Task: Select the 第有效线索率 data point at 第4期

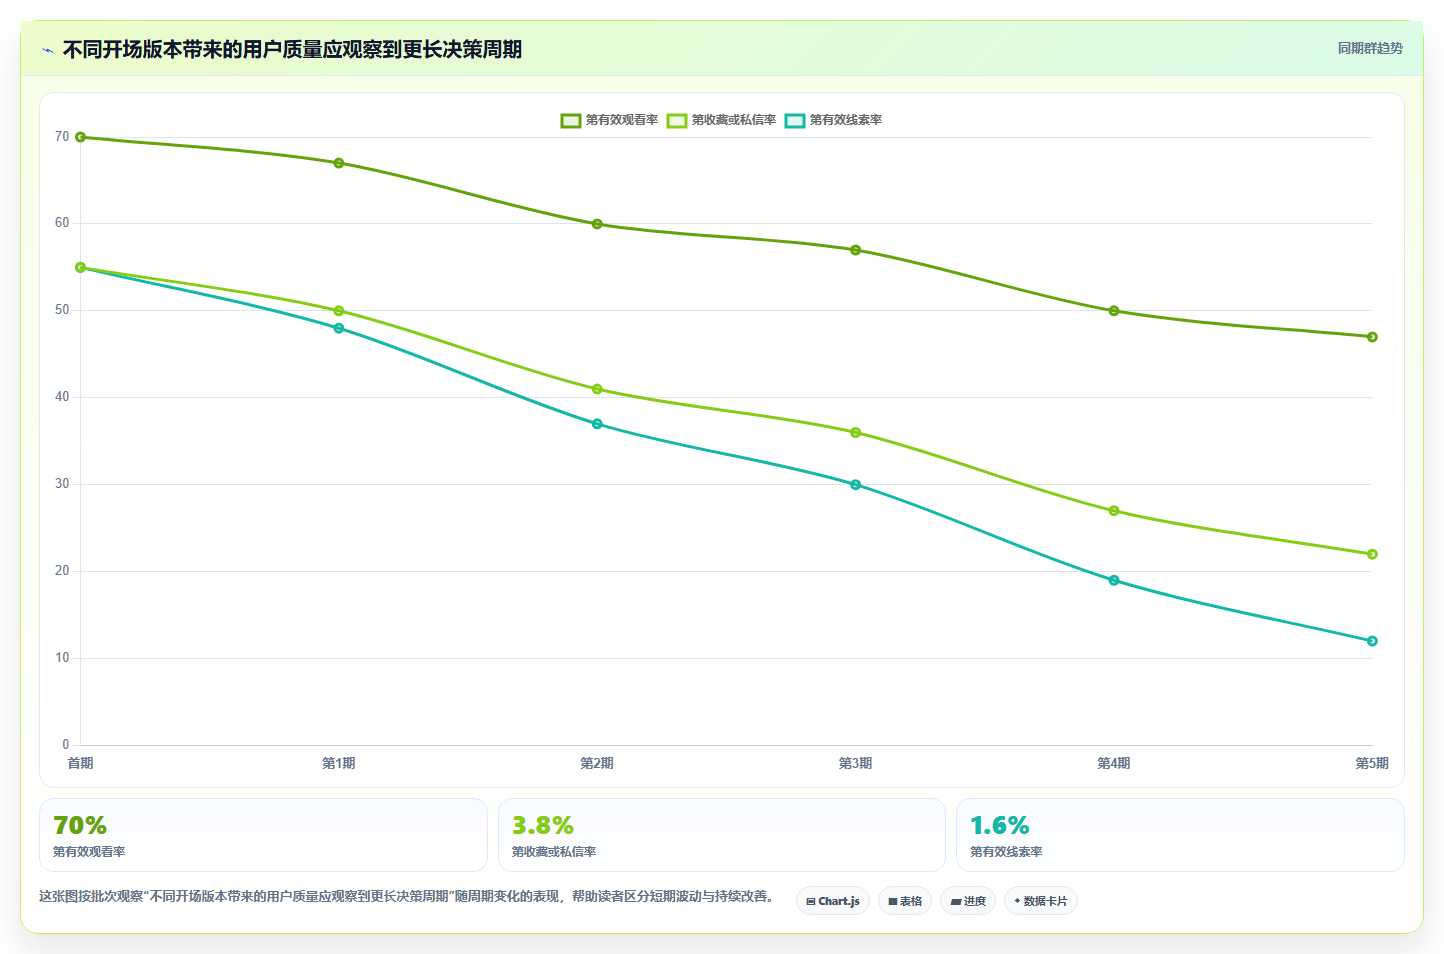Action: point(1114,580)
